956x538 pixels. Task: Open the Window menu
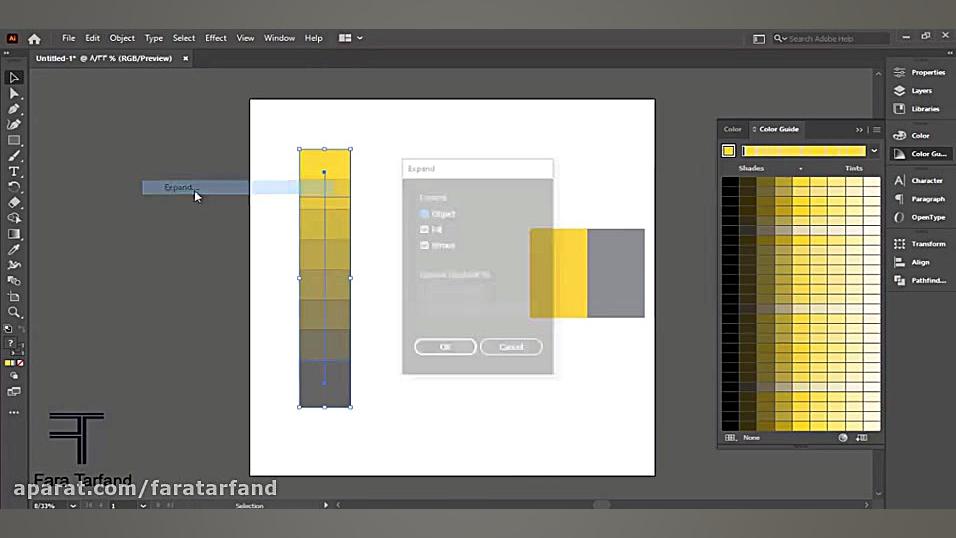click(x=279, y=38)
